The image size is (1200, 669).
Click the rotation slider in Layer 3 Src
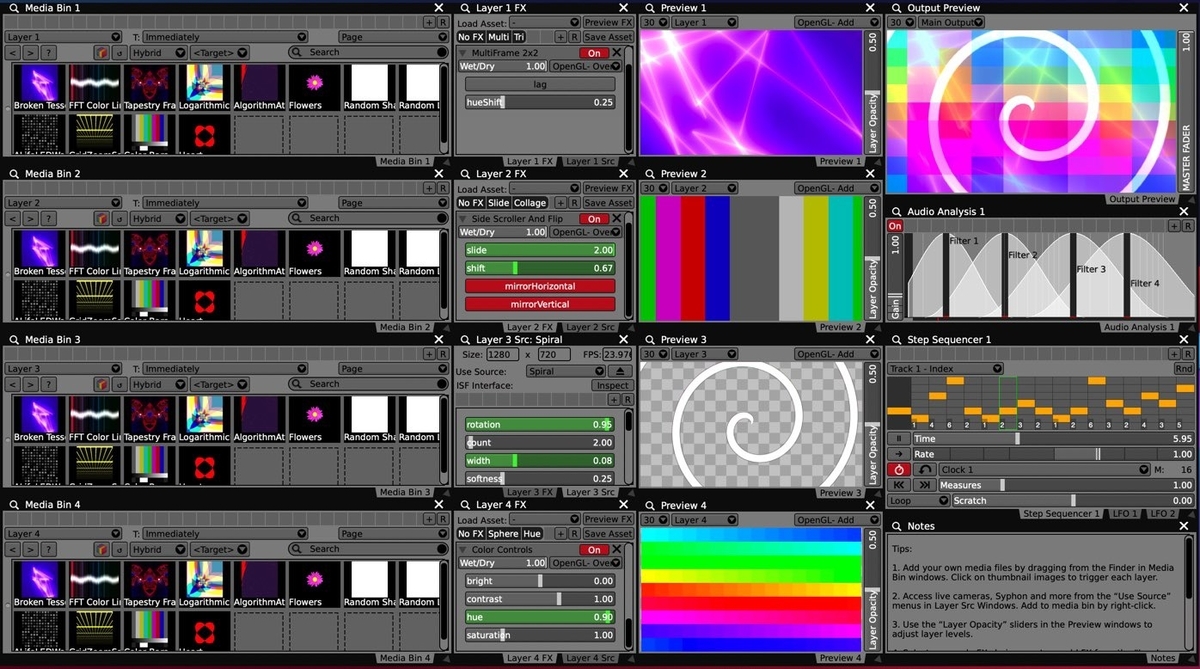click(540, 424)
